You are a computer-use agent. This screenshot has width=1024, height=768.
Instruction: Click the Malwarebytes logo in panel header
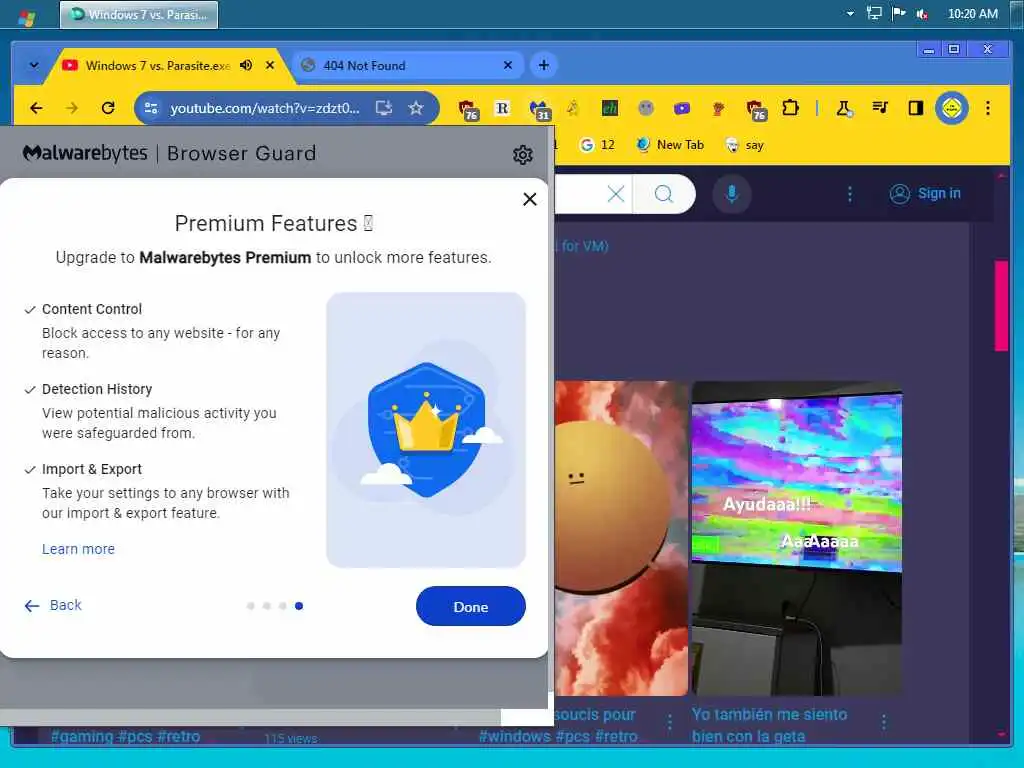click(x=85, y=153)
